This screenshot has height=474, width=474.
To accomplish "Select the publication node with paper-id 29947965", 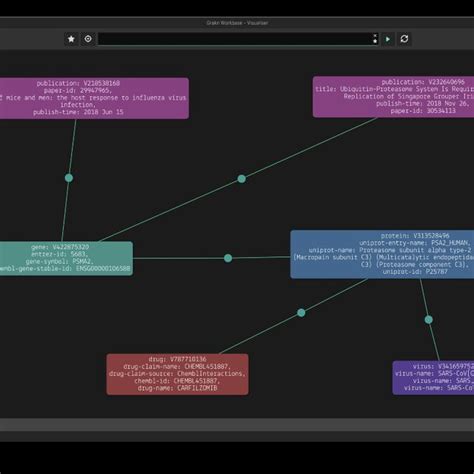I will click(94, 98).
